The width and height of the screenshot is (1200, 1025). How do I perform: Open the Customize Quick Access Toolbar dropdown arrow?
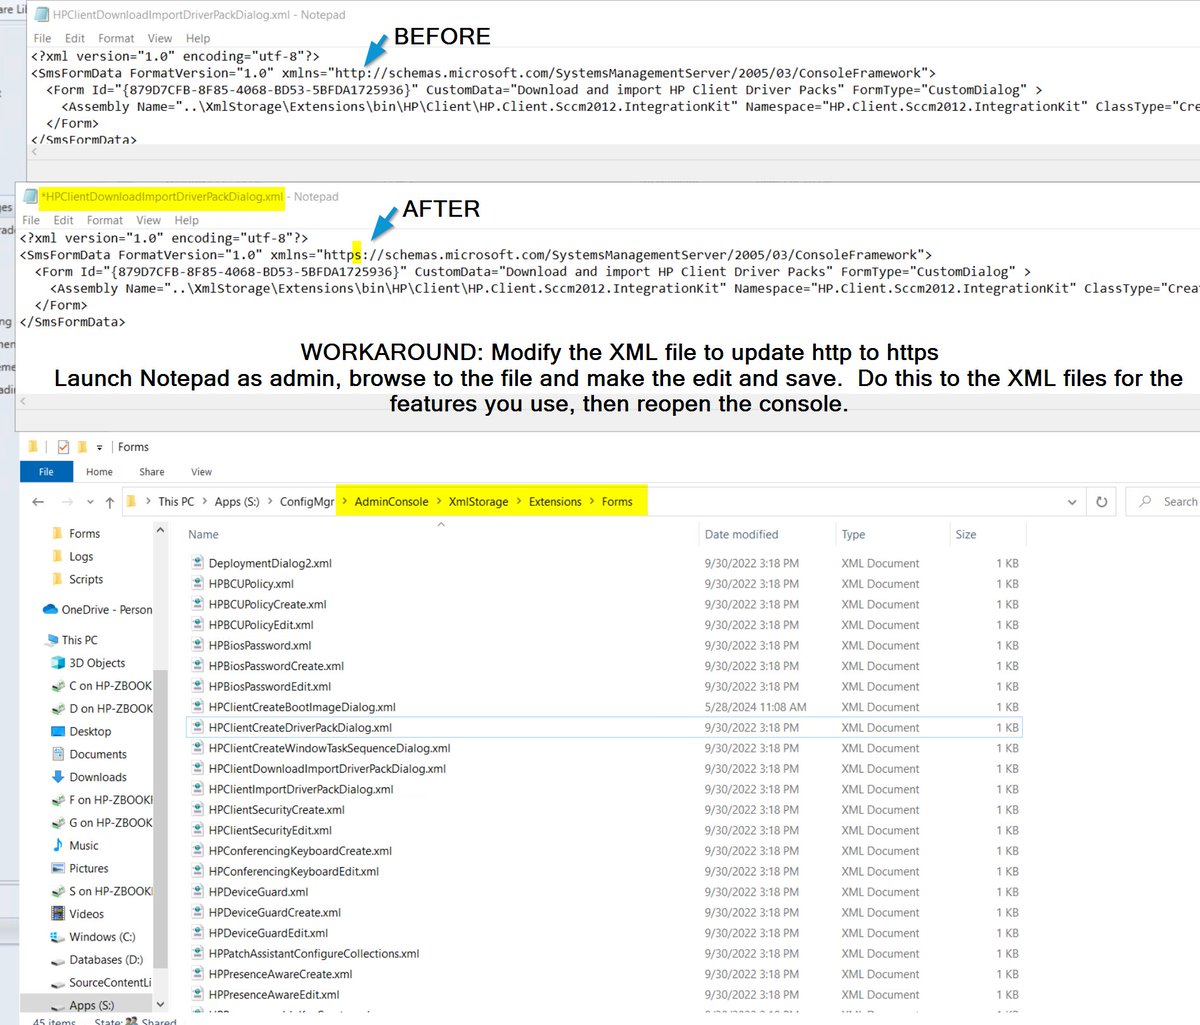point(99,448)
